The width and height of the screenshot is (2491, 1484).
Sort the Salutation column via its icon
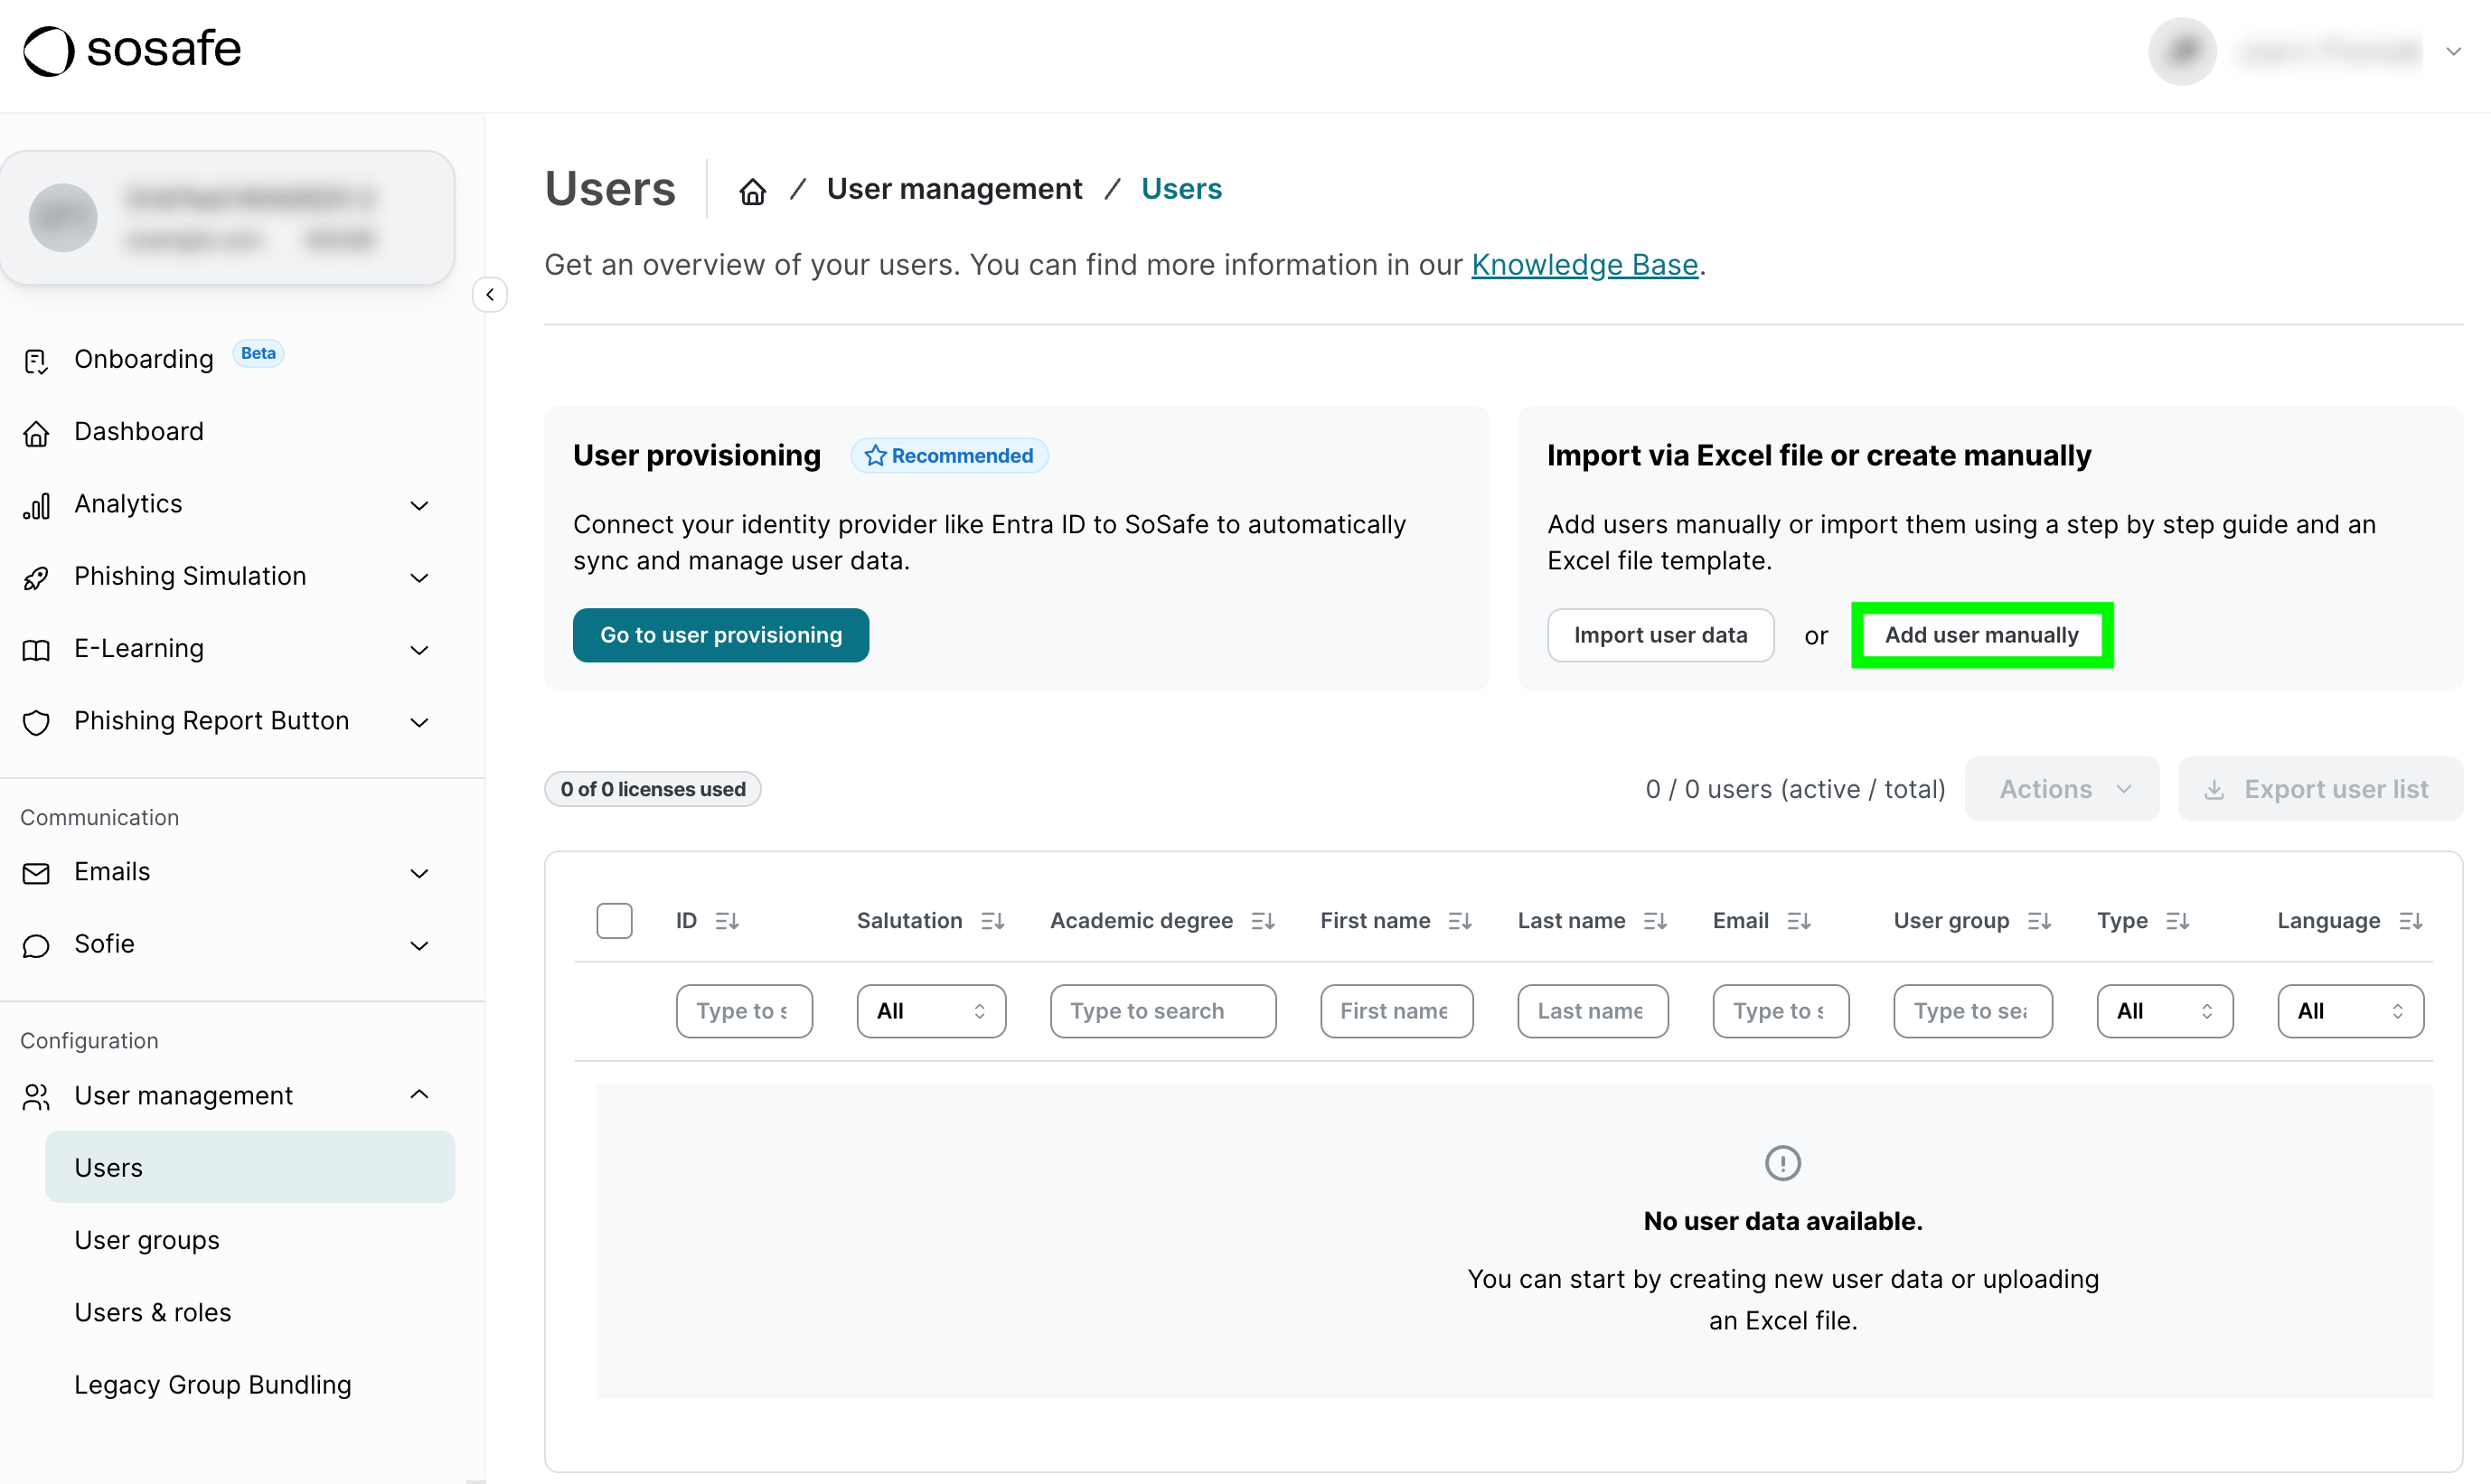point(992,921)
